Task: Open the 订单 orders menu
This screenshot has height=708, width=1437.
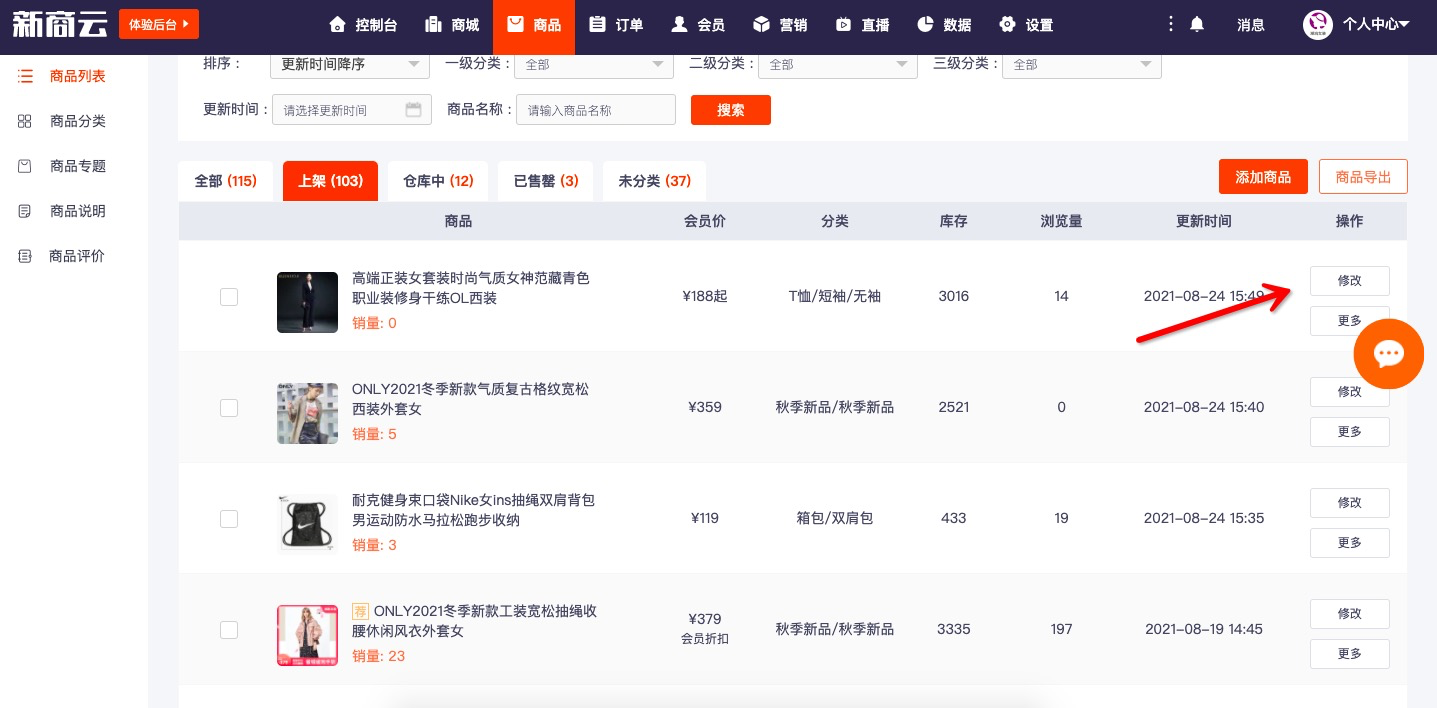Action: pyautogui.click(x=616, y=25)
